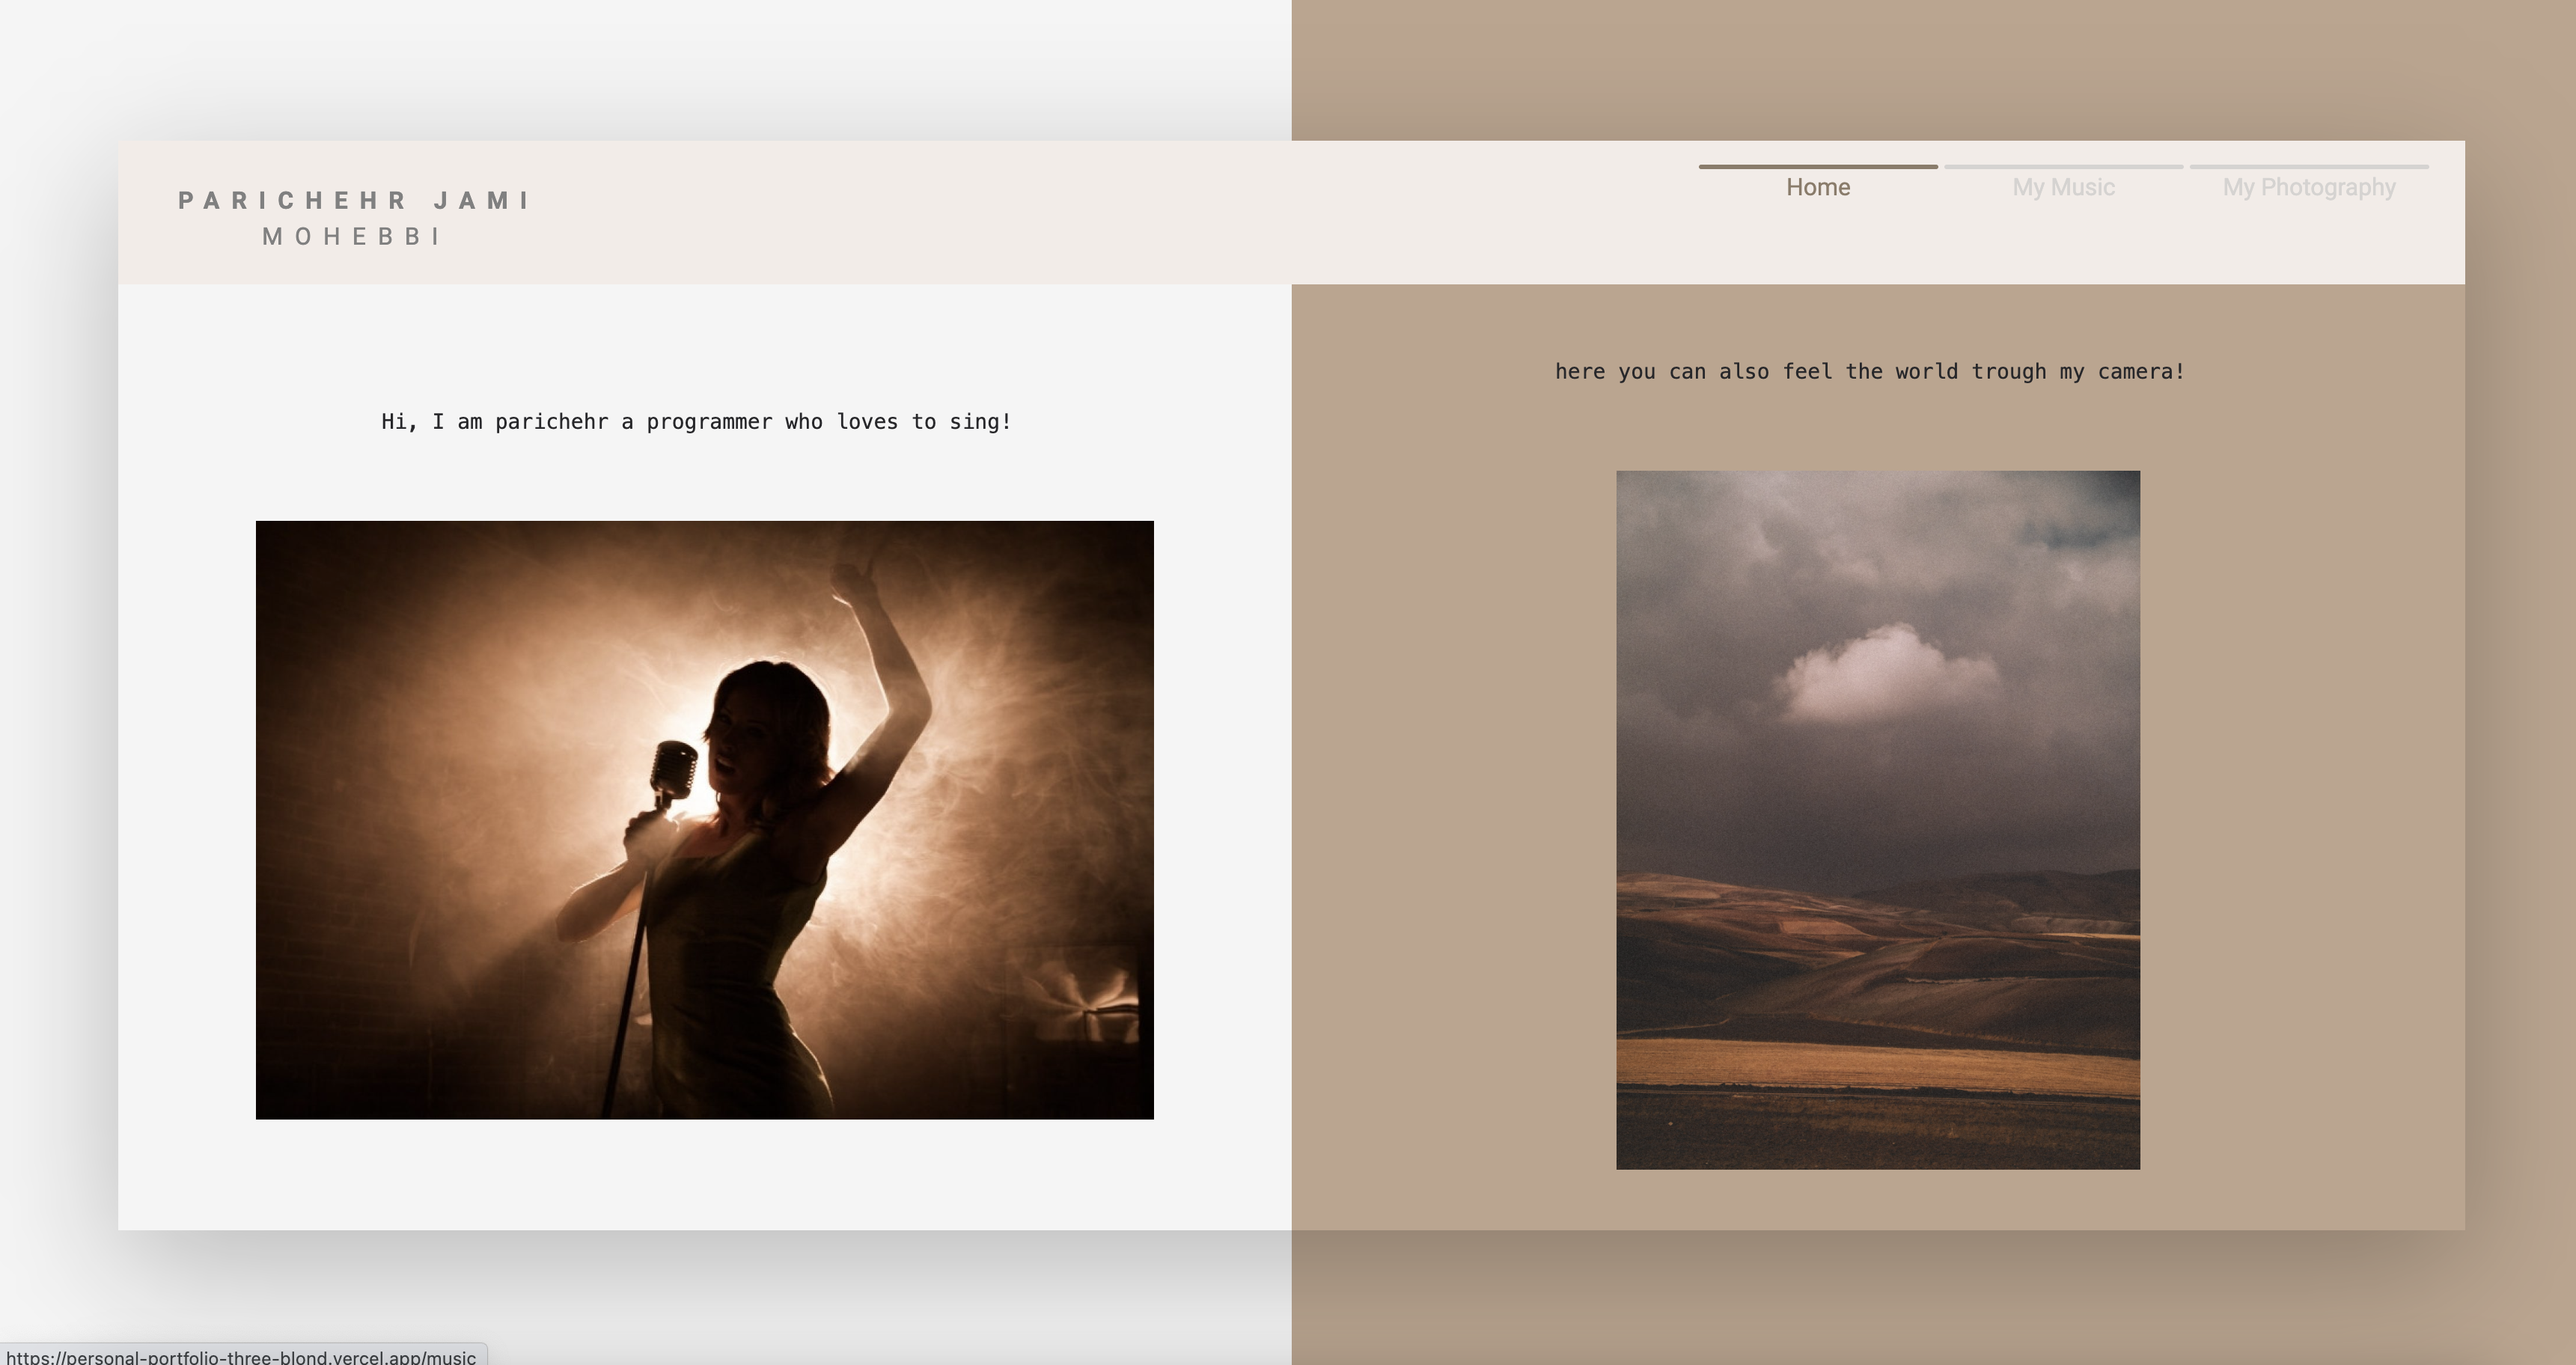Click the 'Hi, I am parichehr' intro text
Screen dimensions: 2576x1365
pos(696,422)
